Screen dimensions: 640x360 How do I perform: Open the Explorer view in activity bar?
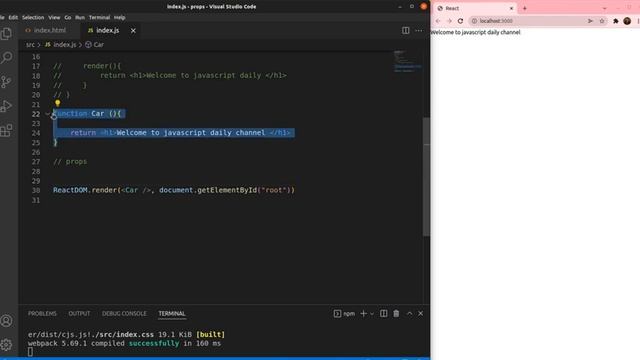[x=7, y=34]
